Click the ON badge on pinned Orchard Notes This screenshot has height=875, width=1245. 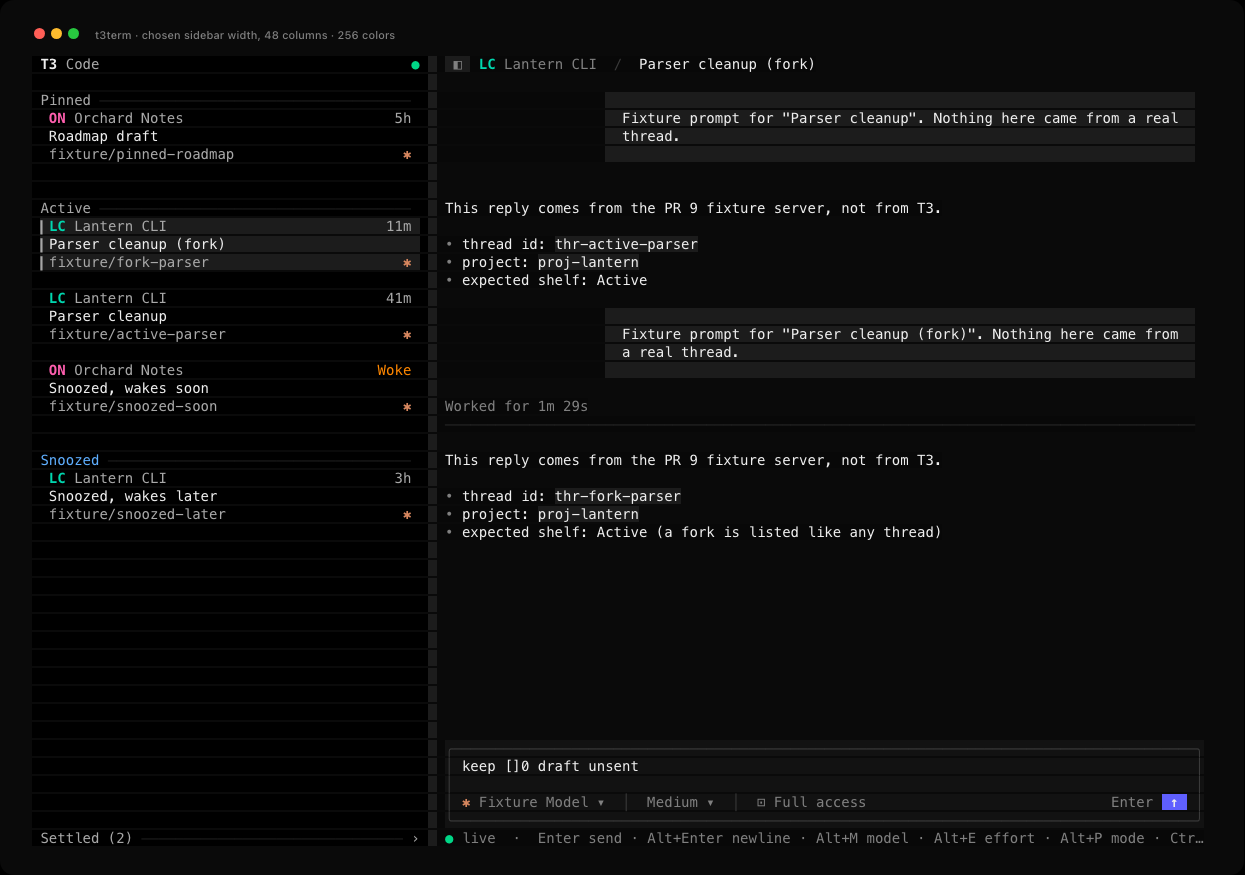pyautogui.click(x=57, y=118)
